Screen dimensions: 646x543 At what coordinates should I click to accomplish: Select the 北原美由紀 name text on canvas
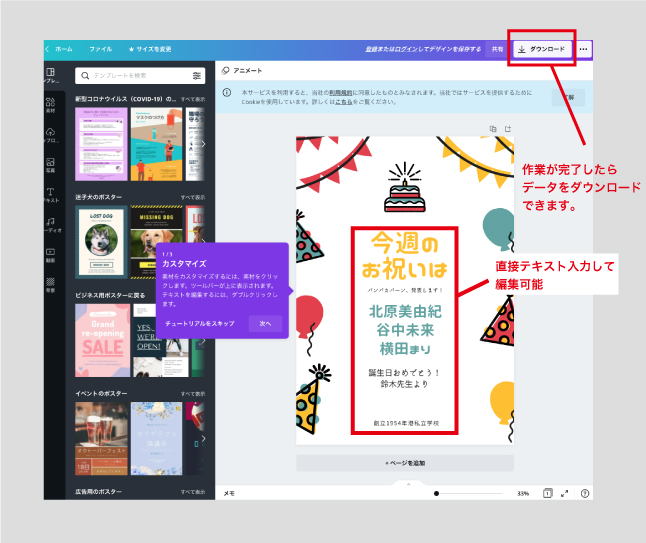tap(405, 311)
